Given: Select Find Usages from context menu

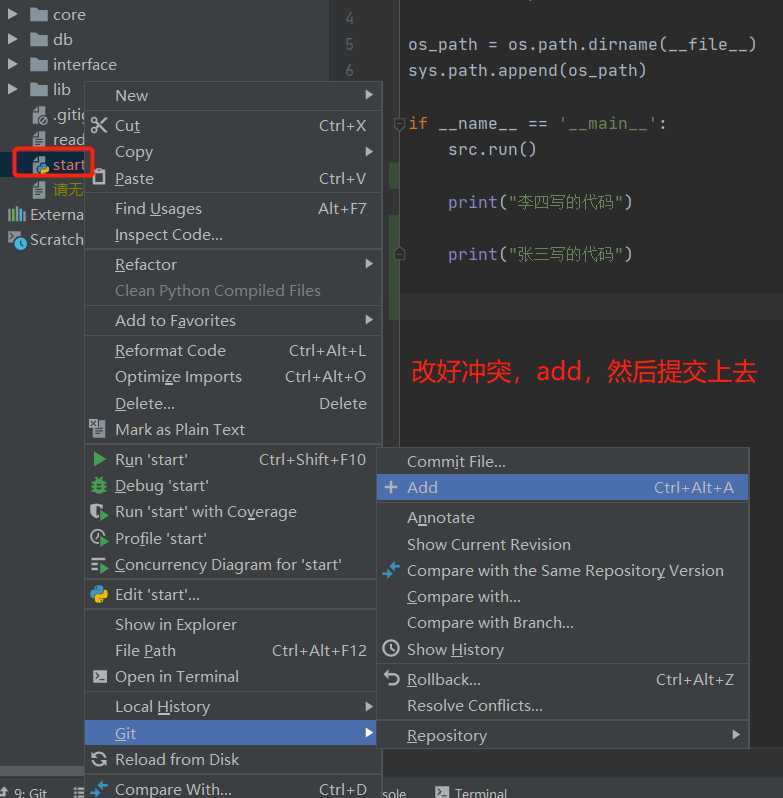Looking at the screenshot, I should [x=234, y=208].
